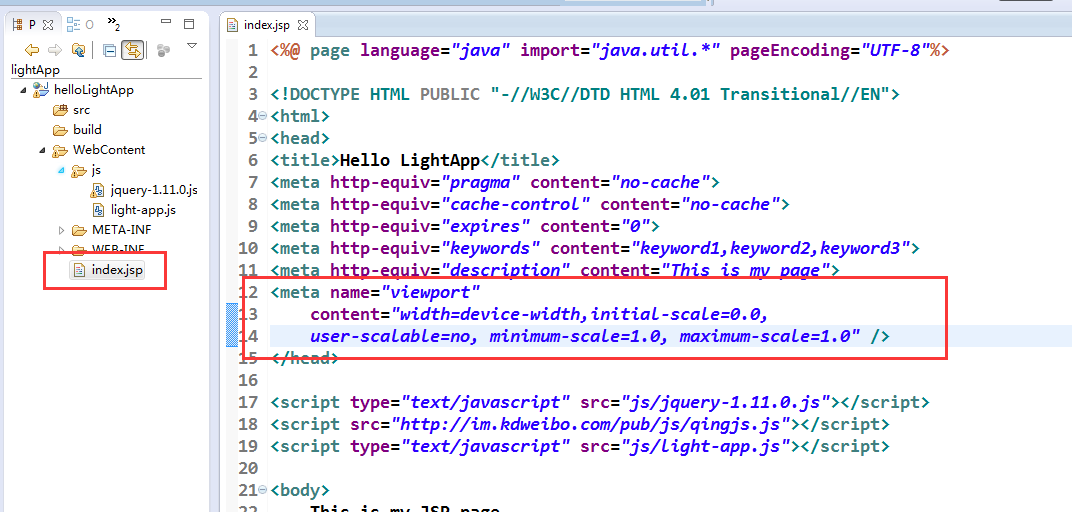Click the Back navigation arrow in Project Explorer
The image size is (1072, 512).
click(x=32, y=49)
